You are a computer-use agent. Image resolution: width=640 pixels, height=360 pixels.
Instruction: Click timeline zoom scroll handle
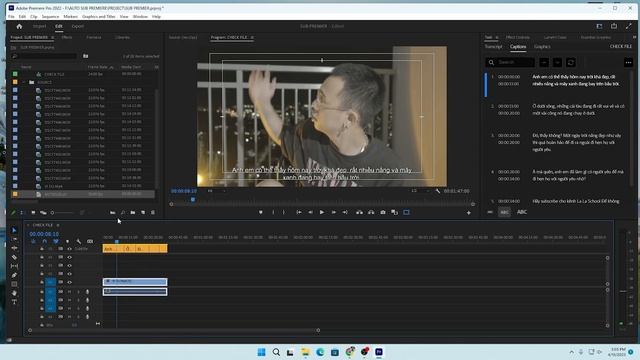tap(318, 330)
